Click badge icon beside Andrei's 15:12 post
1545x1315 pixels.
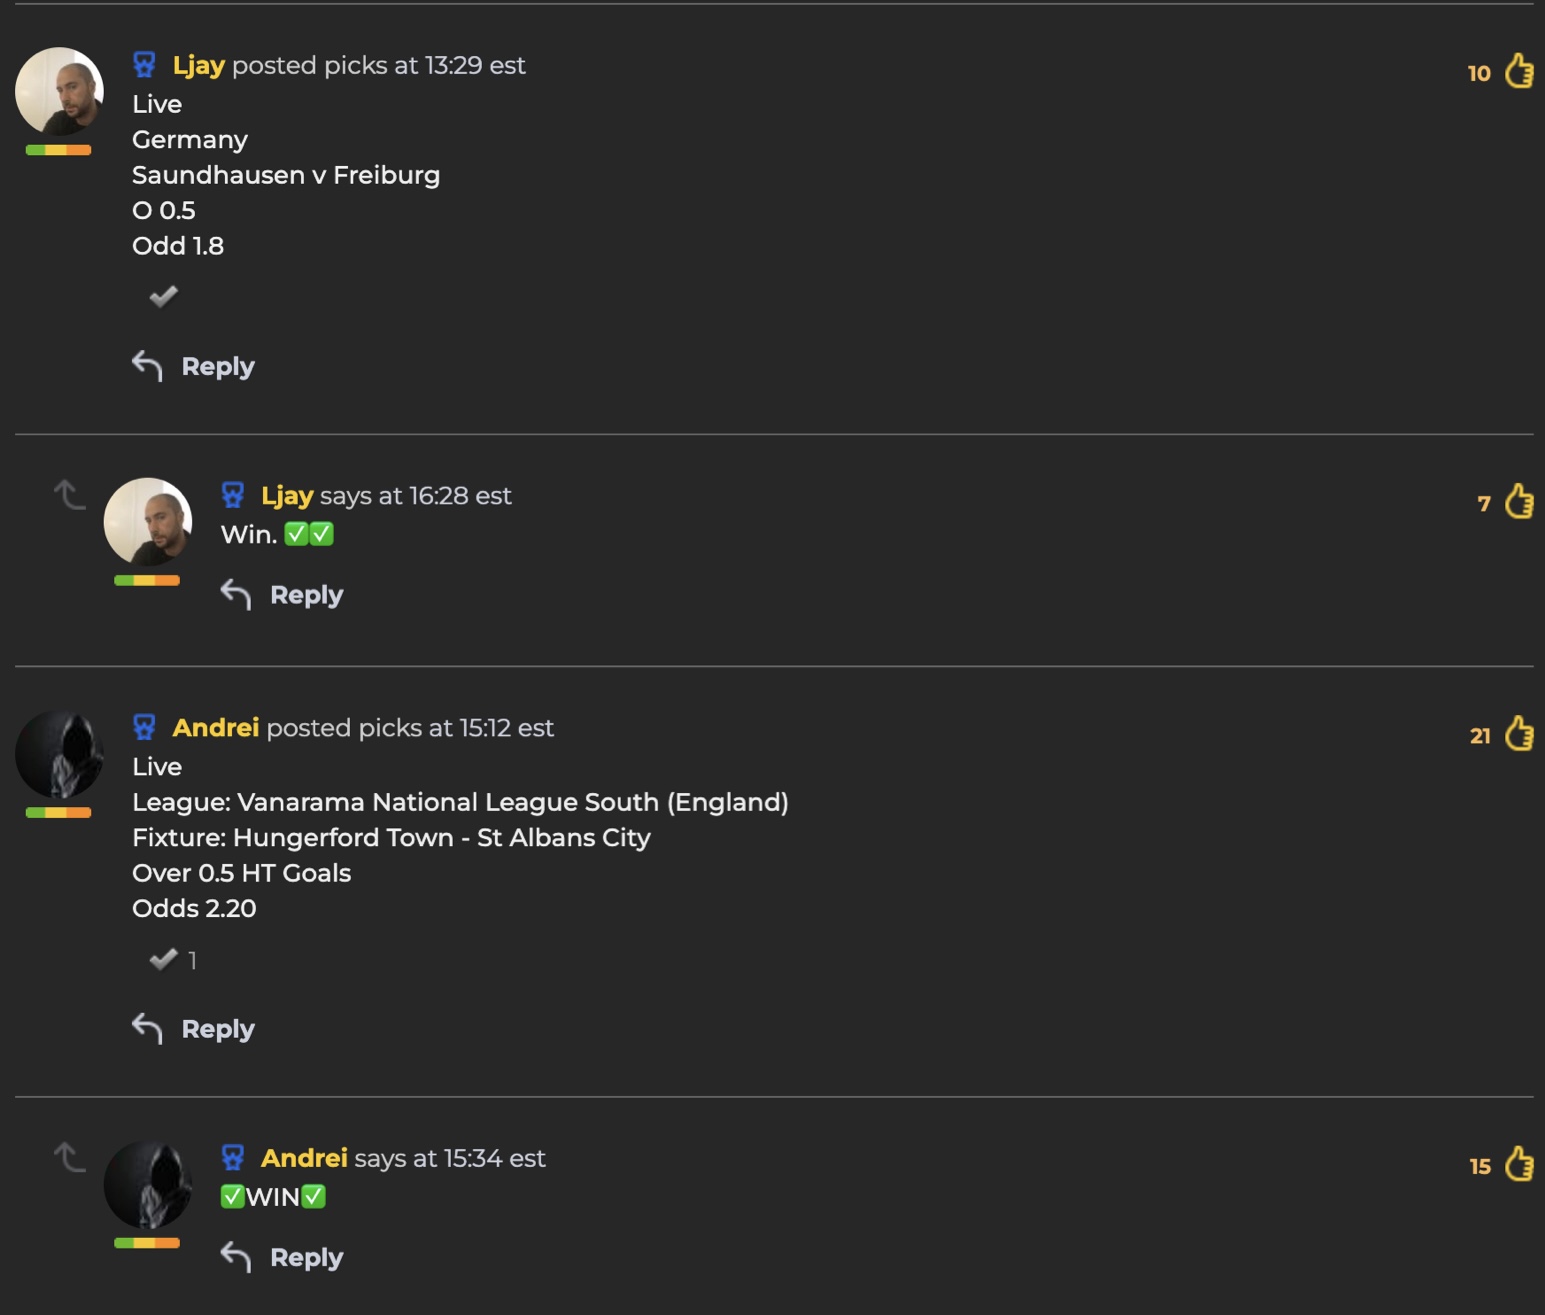click(x=145, y=728)
